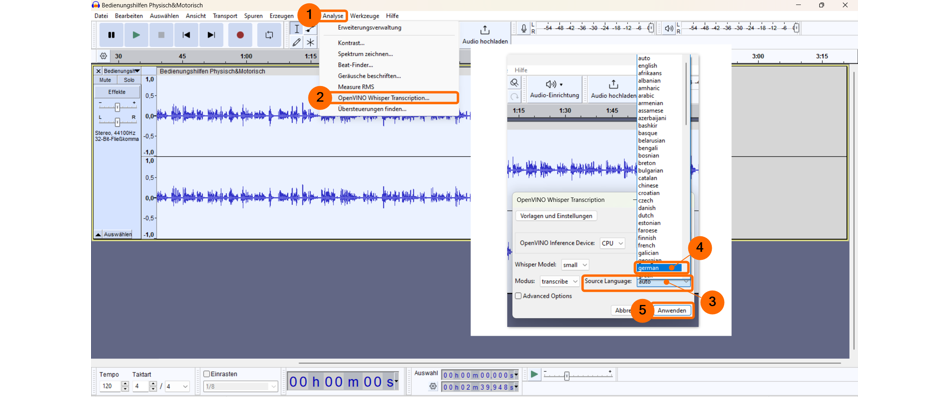This screenshot has width=949, height=397.
Task: Choose Geräusche beschriften... menu entry
Action: coord(389,76)
